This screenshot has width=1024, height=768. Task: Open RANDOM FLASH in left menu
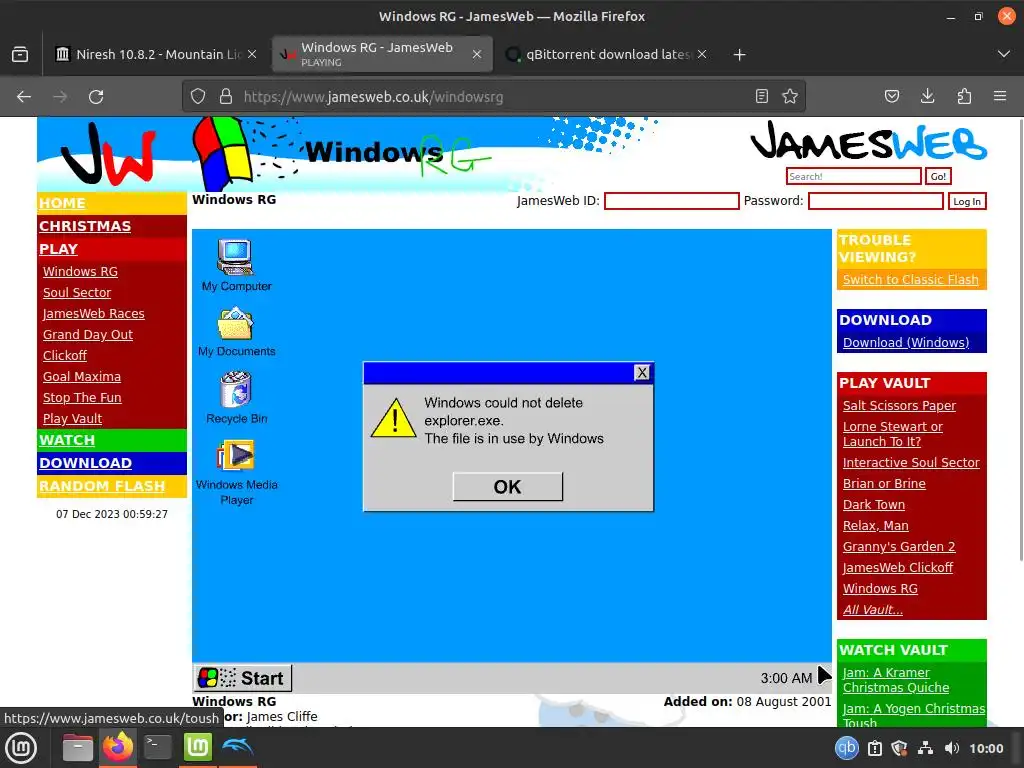[102, 486]
